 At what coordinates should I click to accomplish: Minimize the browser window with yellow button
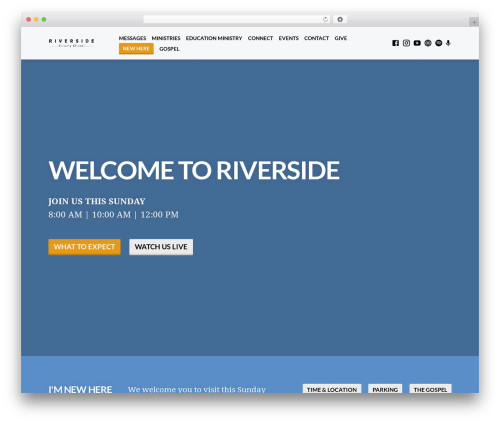[x=36, y=20]
